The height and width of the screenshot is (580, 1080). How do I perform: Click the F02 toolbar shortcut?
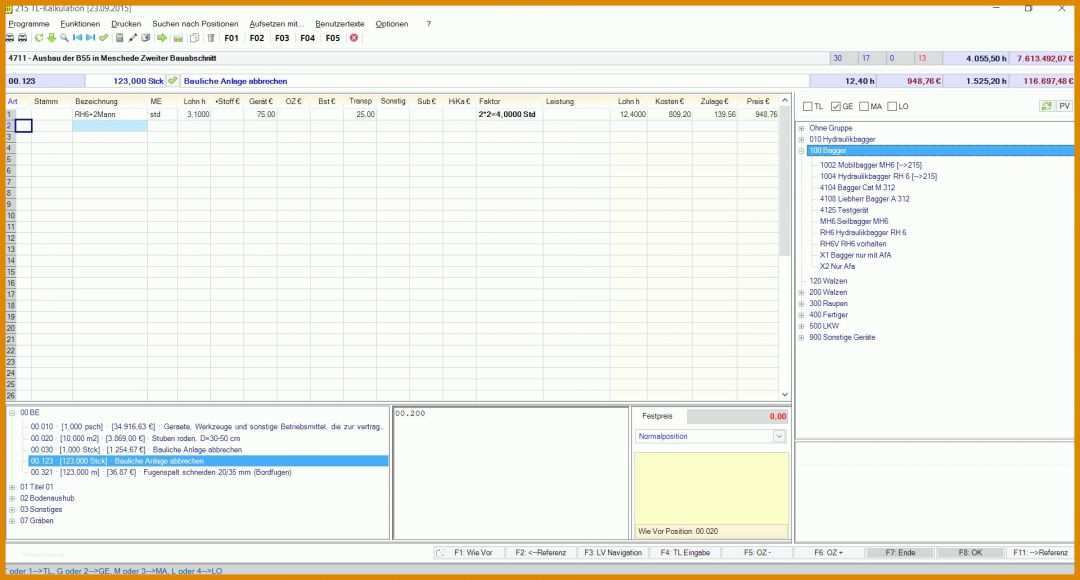[x=257, y=38]
